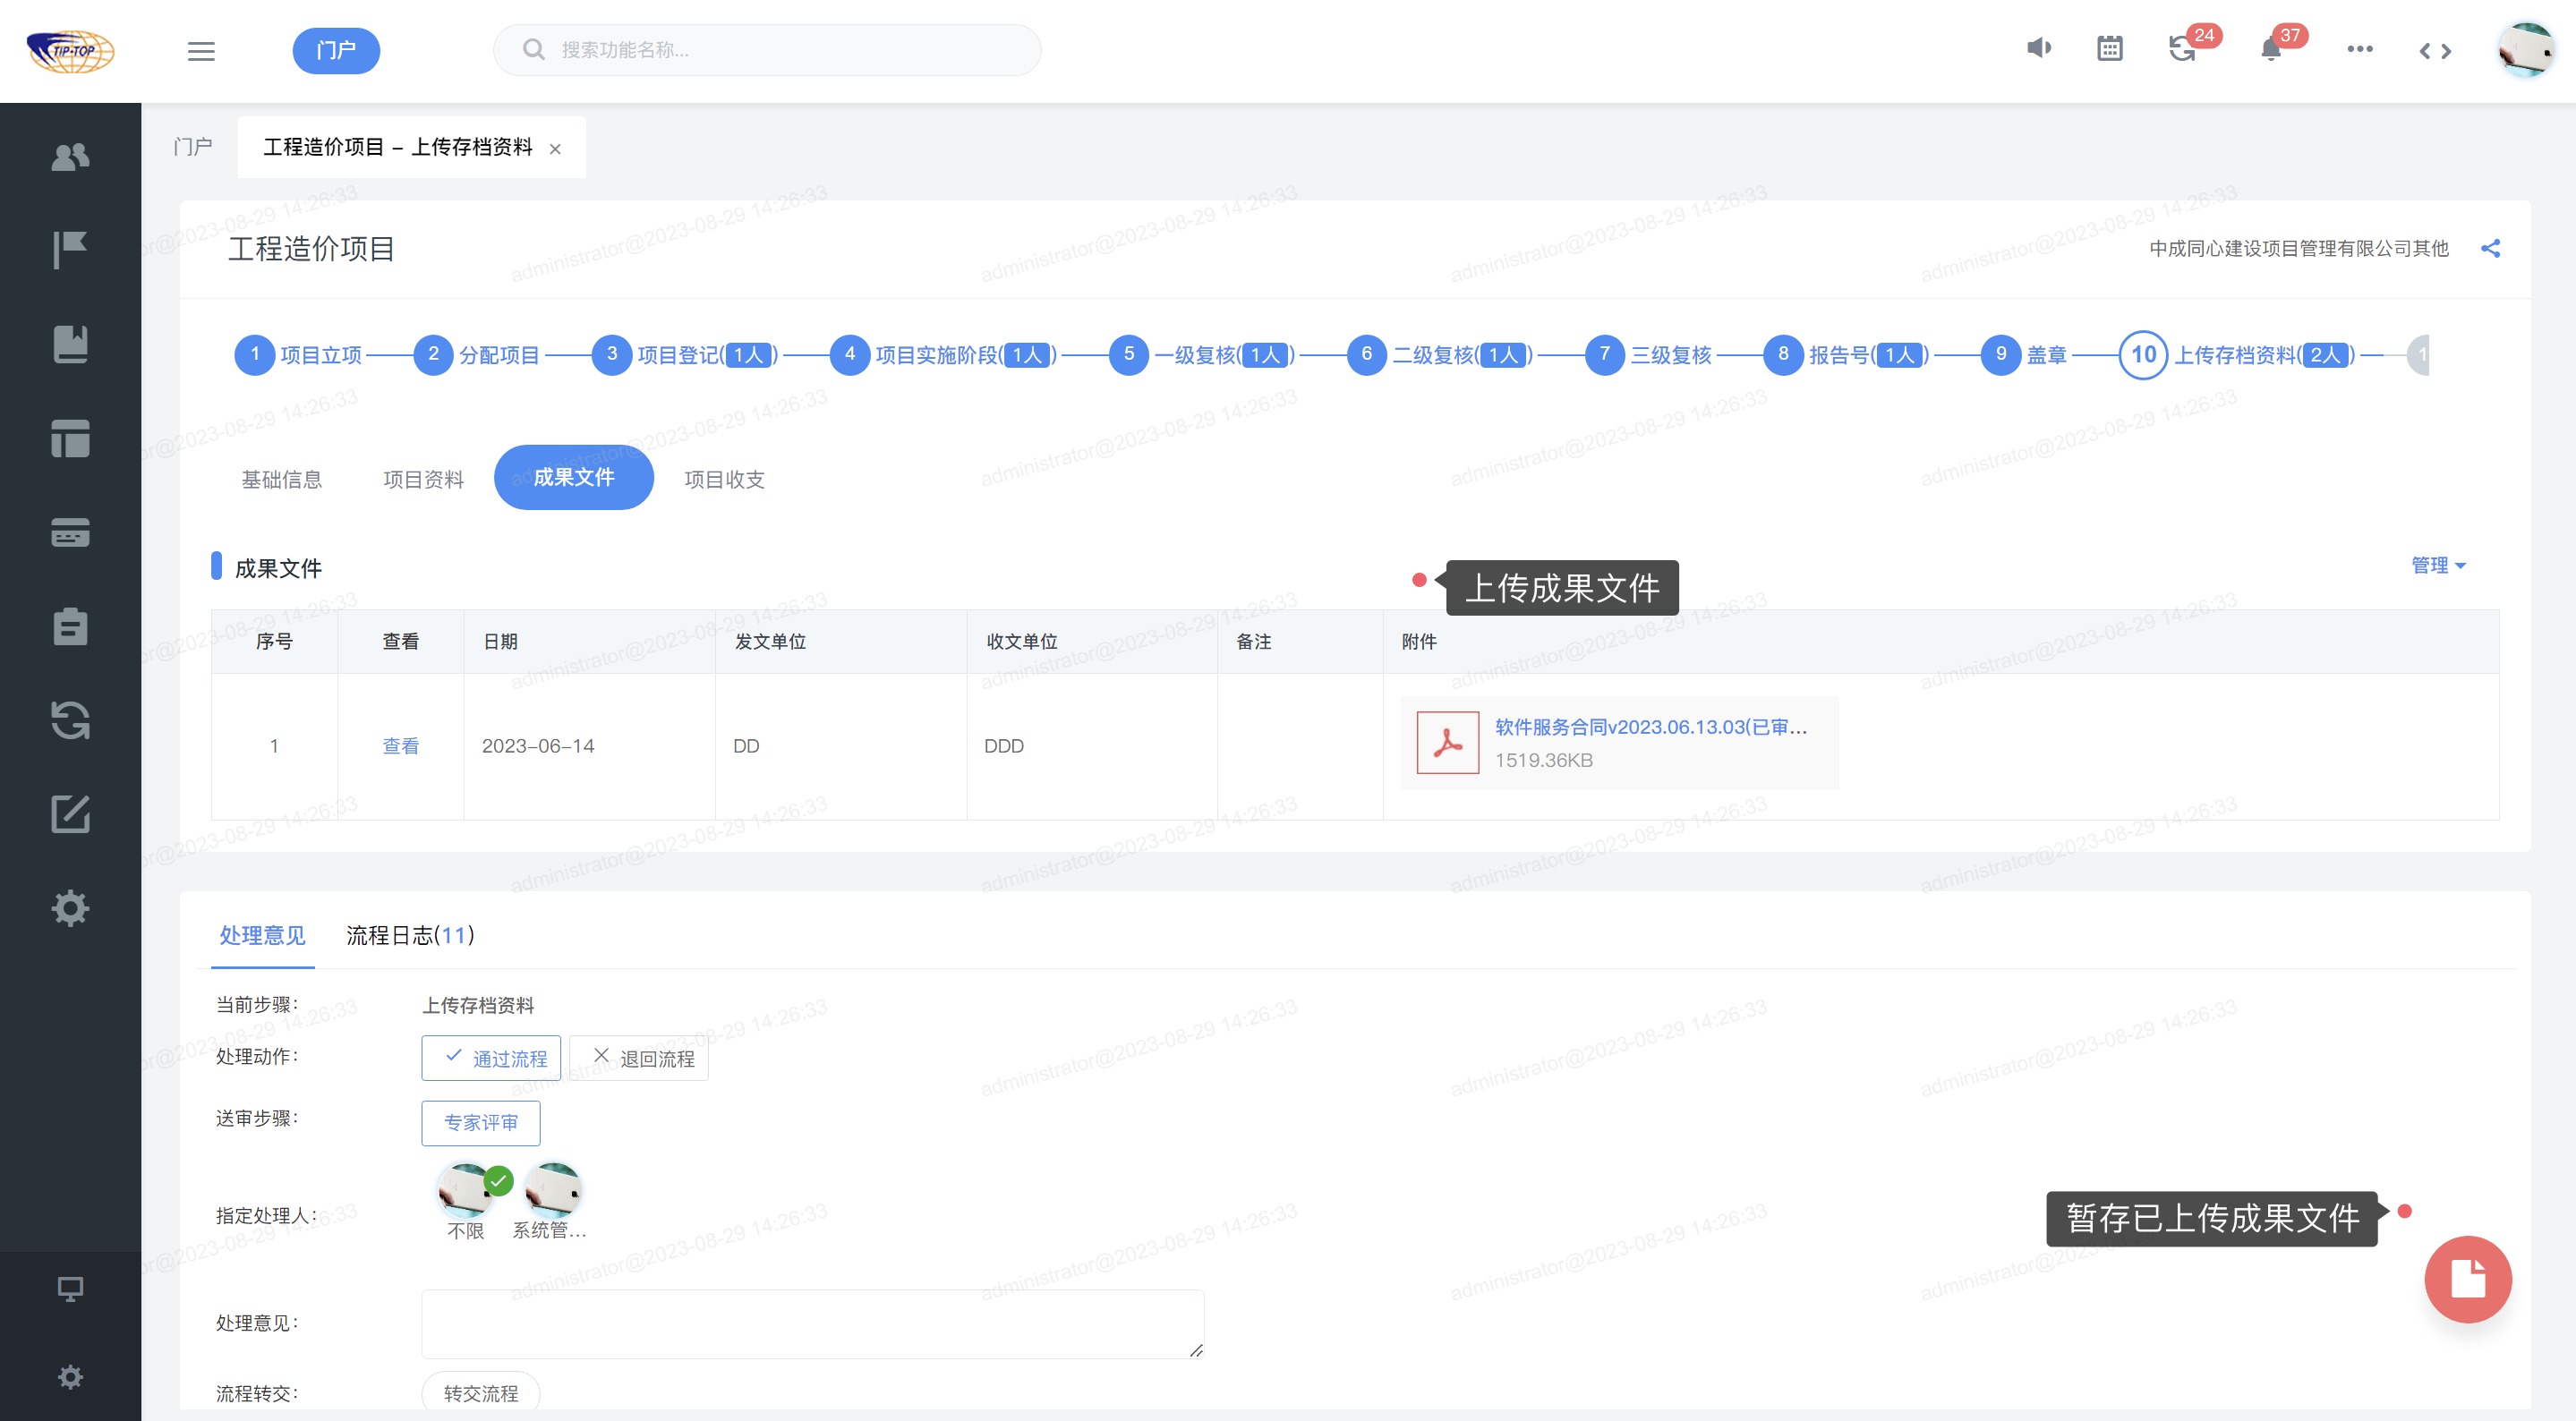
Task: Click the speaker announcement icon
Action: [2039, 48]
